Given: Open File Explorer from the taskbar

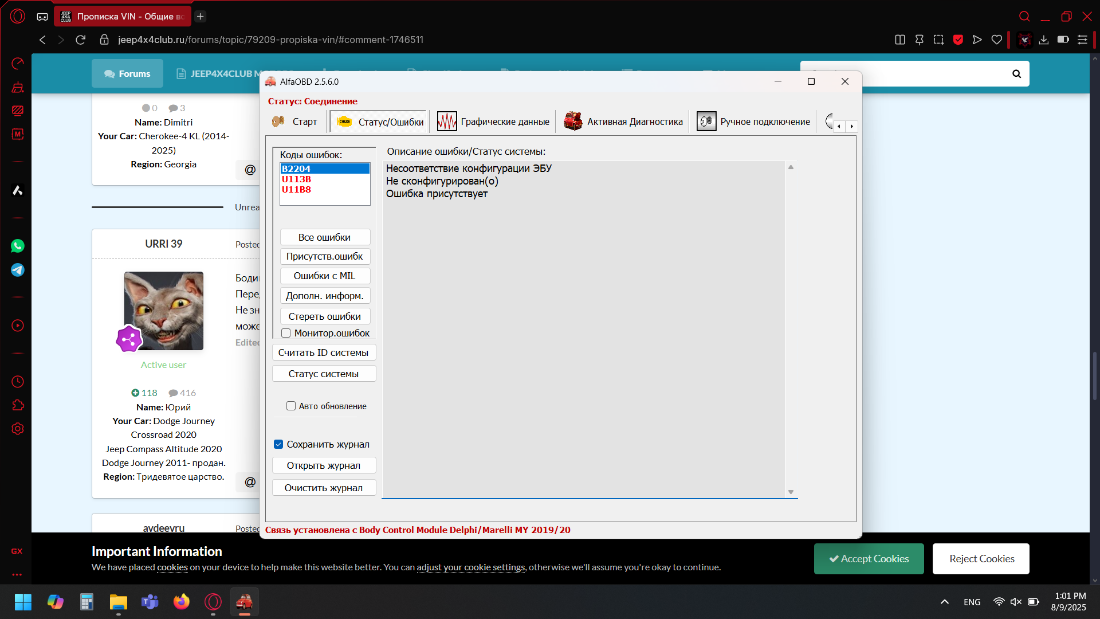Looking at the screenshot, I should (x=118, y=602).
